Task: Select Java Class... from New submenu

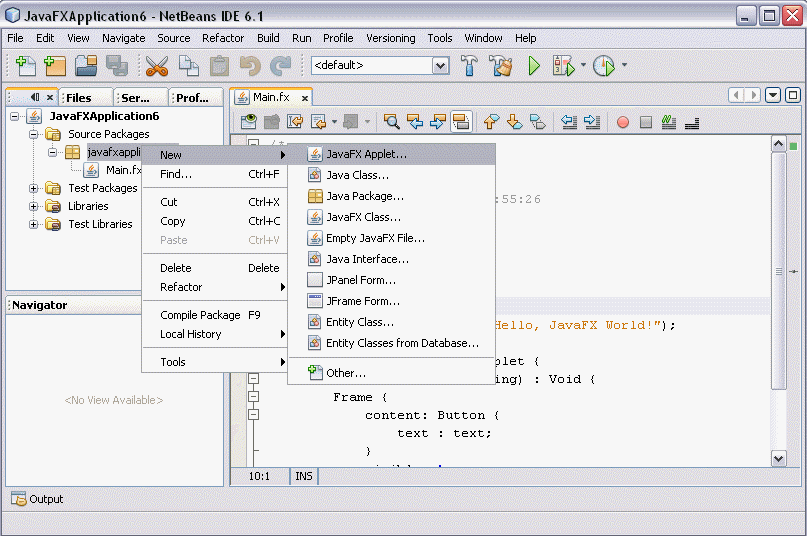Action: click(392, 176)
